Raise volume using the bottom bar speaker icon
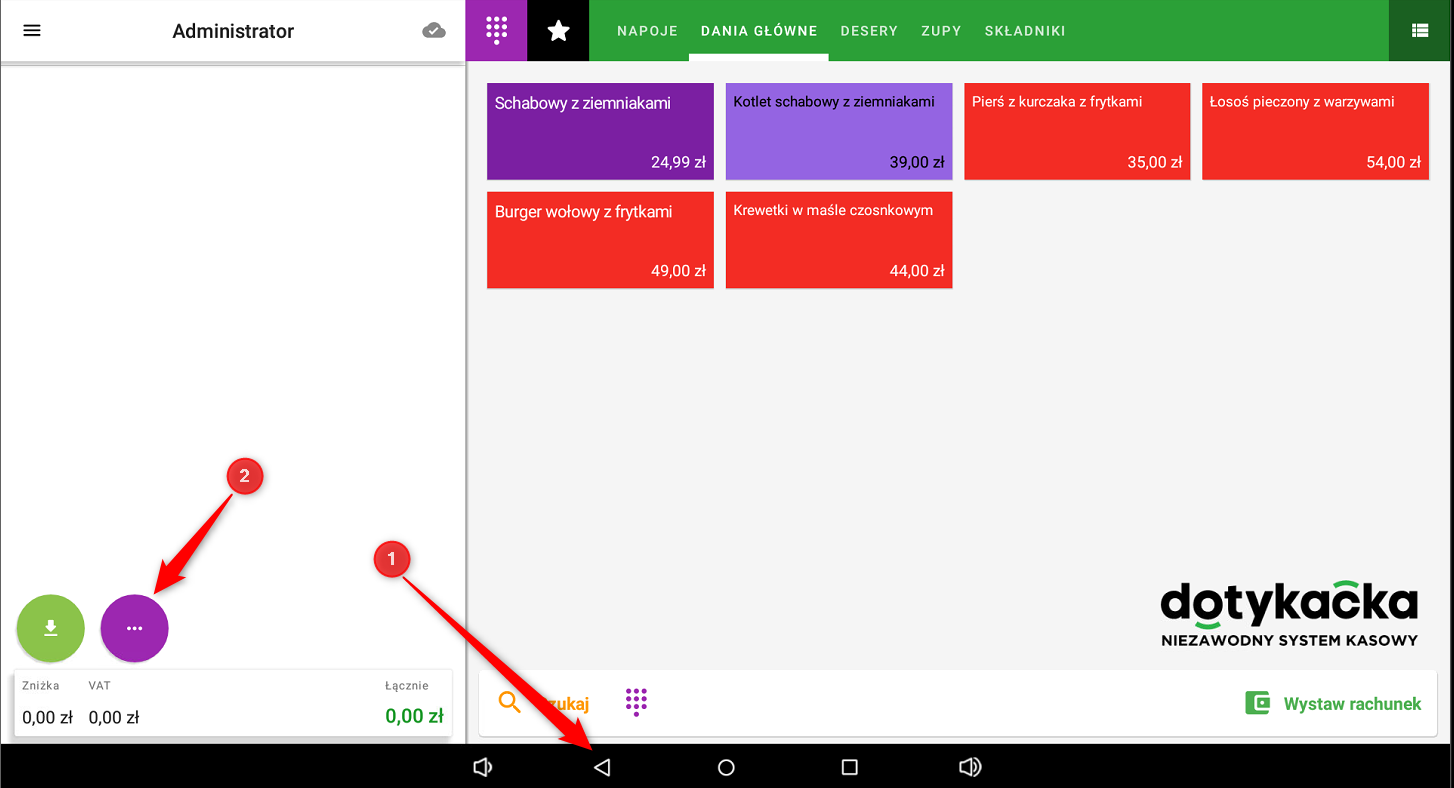The image size is (1454, 788). coord(969,767)
